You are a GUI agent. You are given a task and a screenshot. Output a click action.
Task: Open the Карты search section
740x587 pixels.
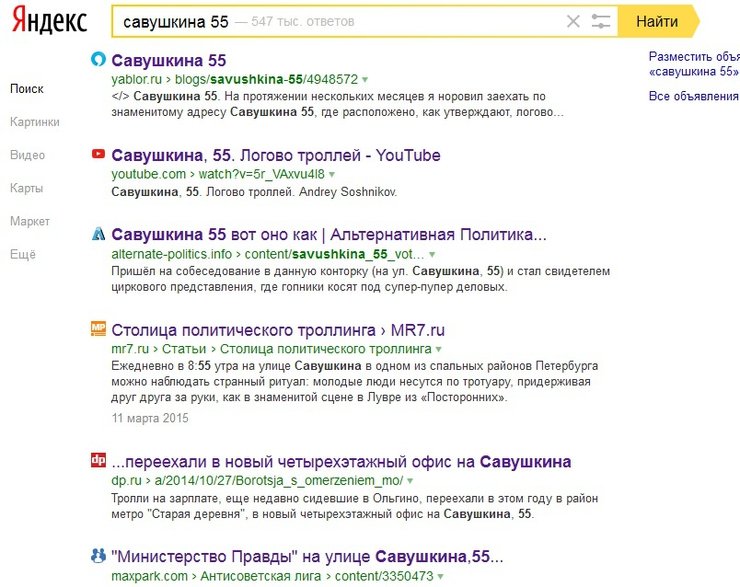26,188
